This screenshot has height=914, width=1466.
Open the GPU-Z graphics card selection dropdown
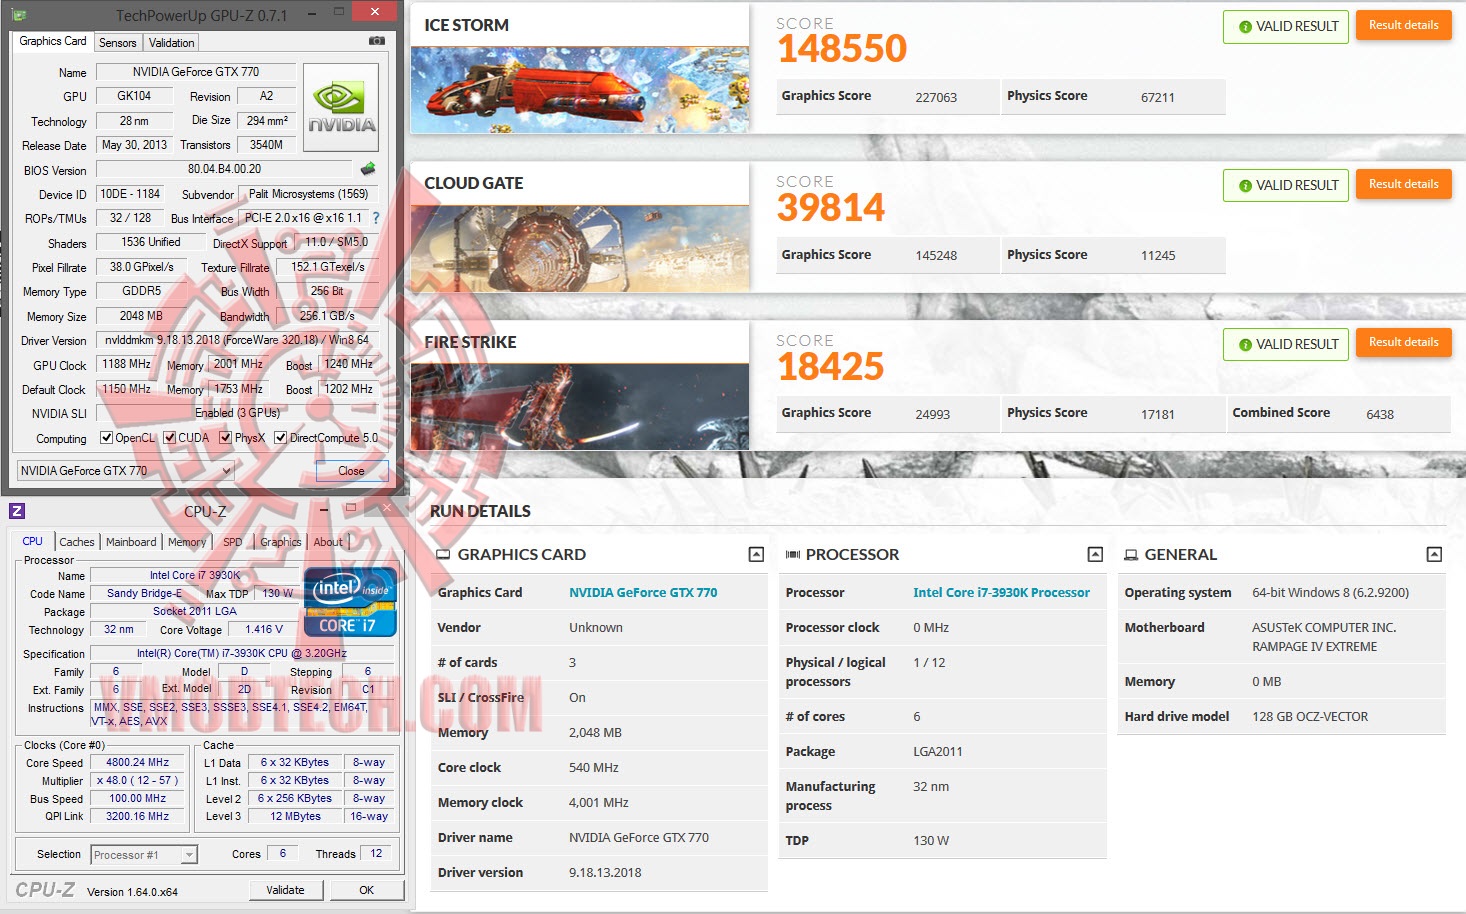tap(126, 471)
